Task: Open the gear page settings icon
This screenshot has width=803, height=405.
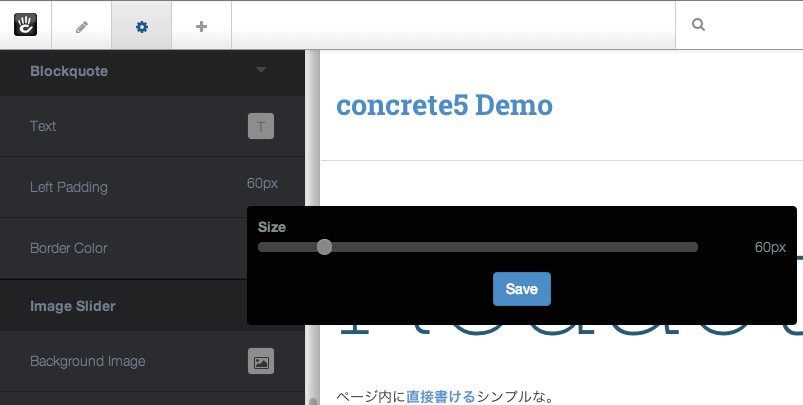Action: point(141,26)
